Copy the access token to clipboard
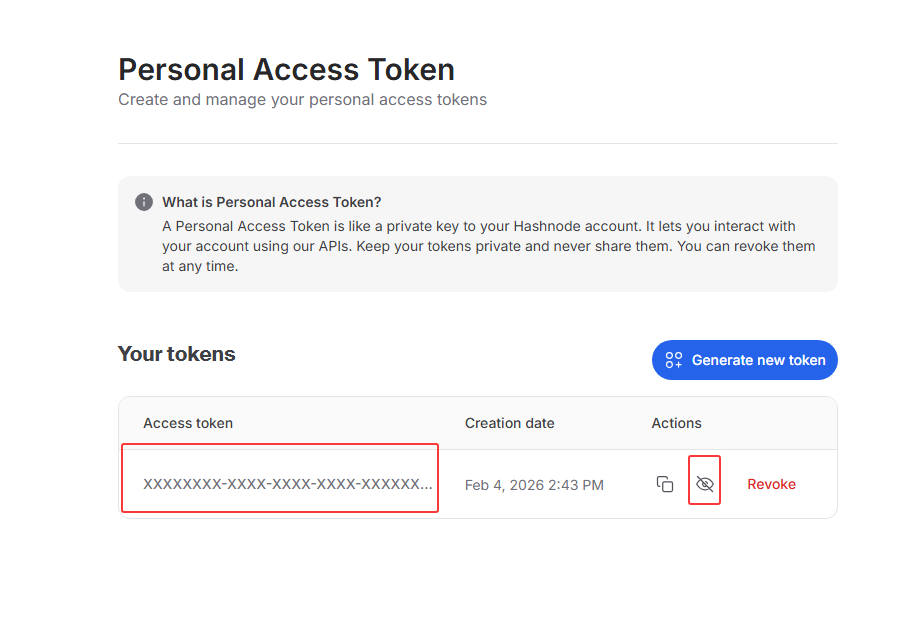 (x=665, y=484)
